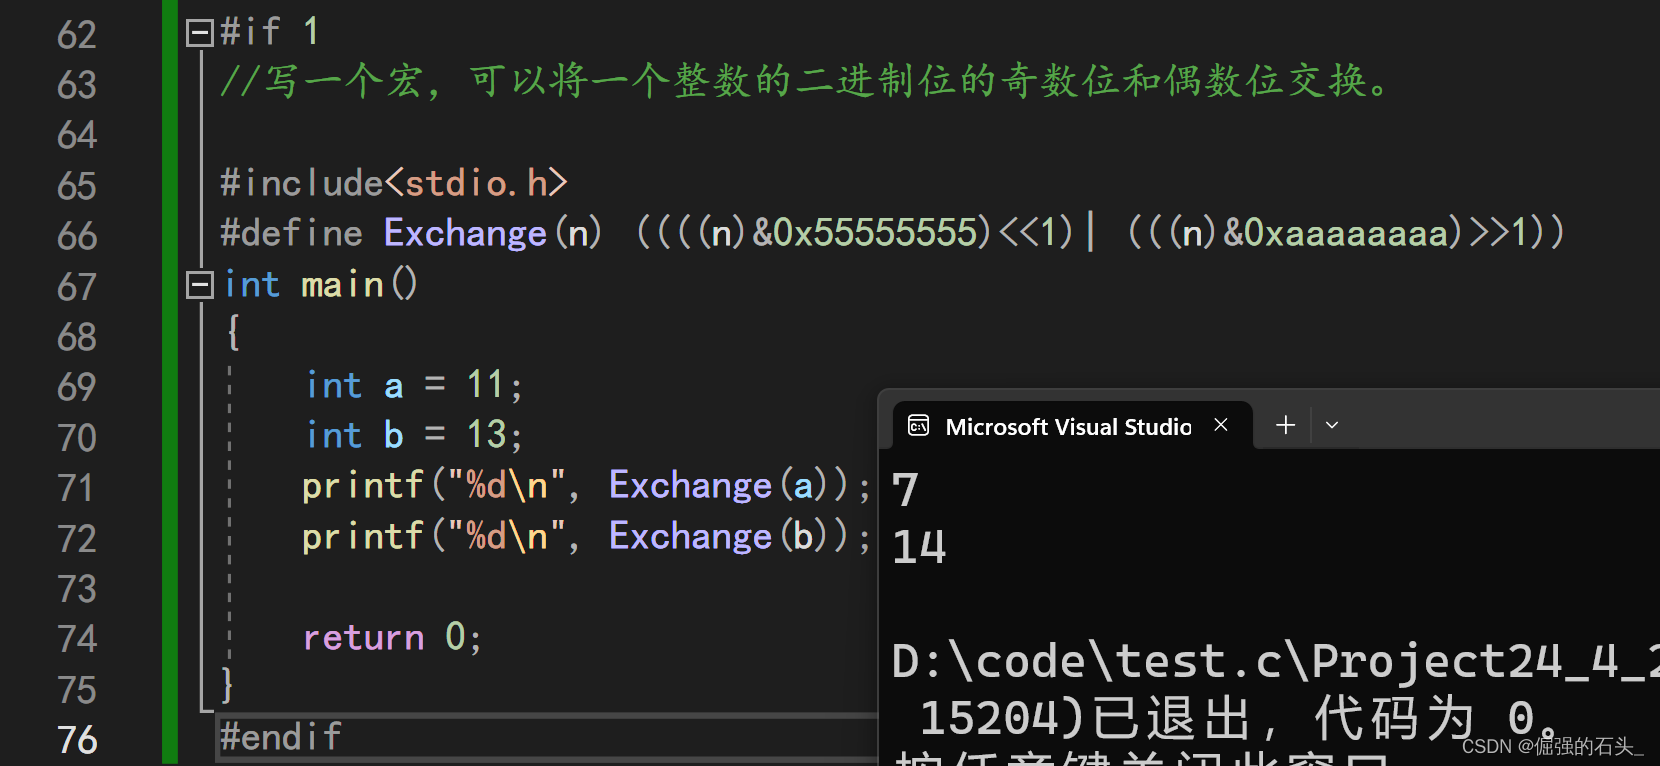Viewport: 1660px width, 766px height.
Task: Click line number 66 in the gutter
Action: 77,236
